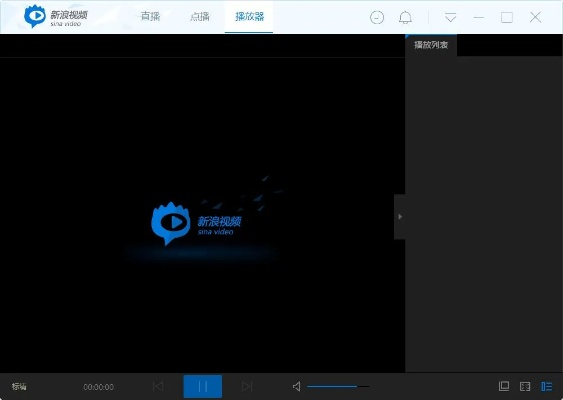Image resolution: width=563 pixels, height=400 pixels.
Task: Minimize the Sina Video window
Action: (478, 17)
